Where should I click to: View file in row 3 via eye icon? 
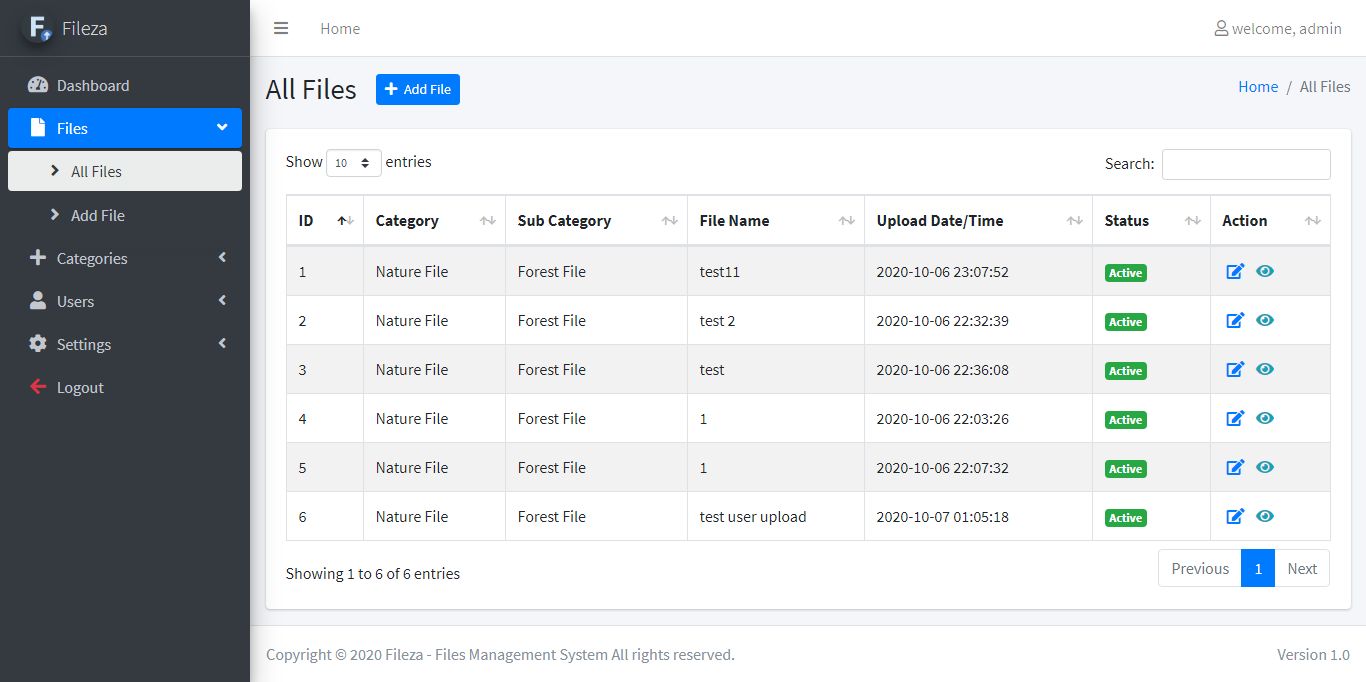(1265, 369)
